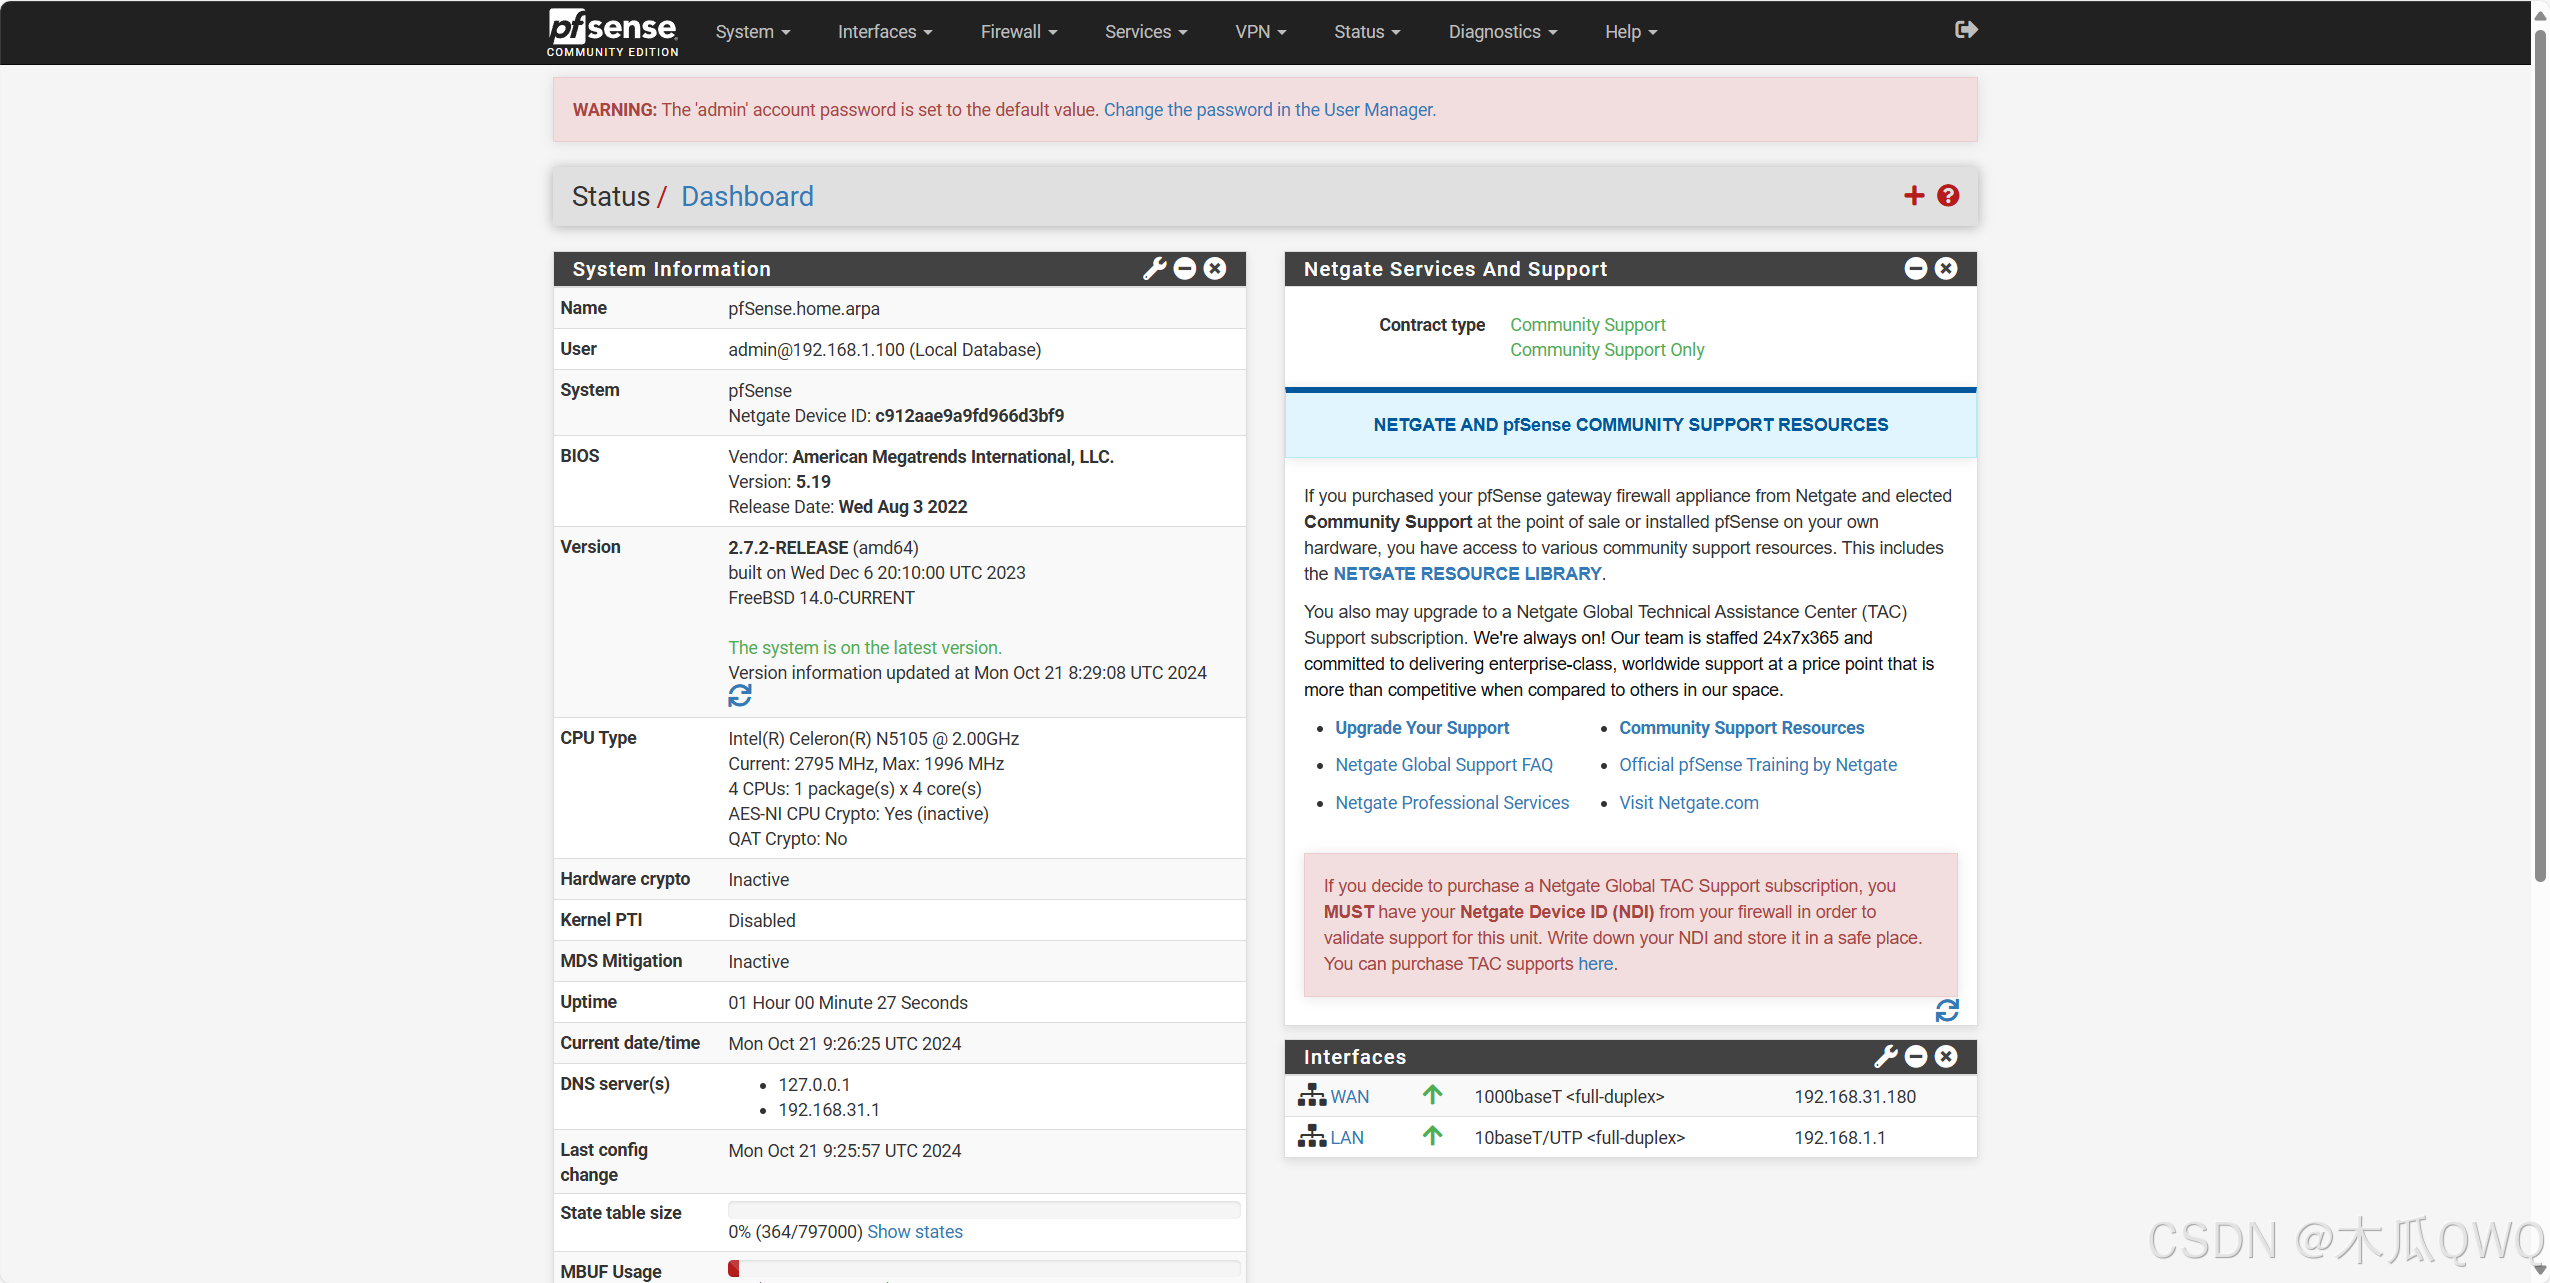Click the page vertical scrollbar
The width and height of the screenshot is (2550, 1283).
point(2540,455)
